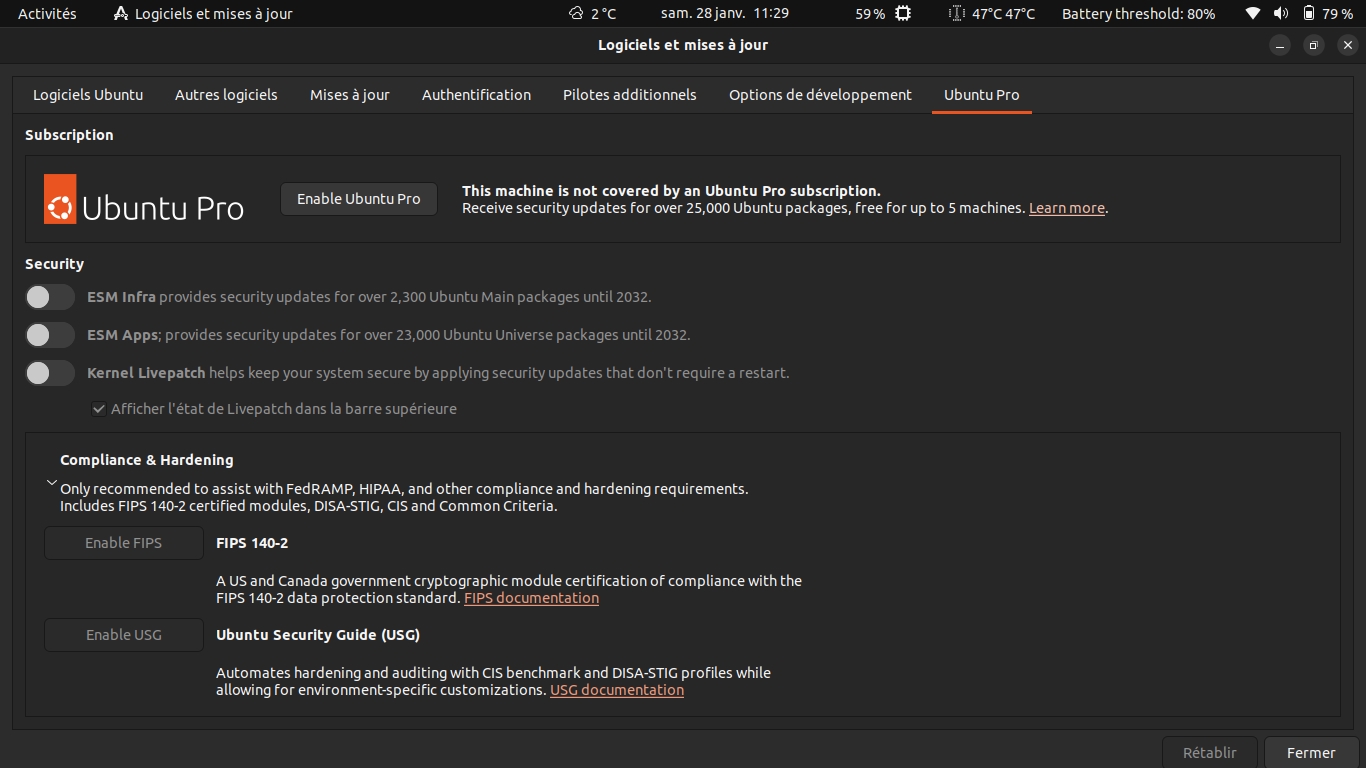Open the Mises à jour tab
The height and width of the screenshot is (768, 1366).
click(x=349, y=95)
